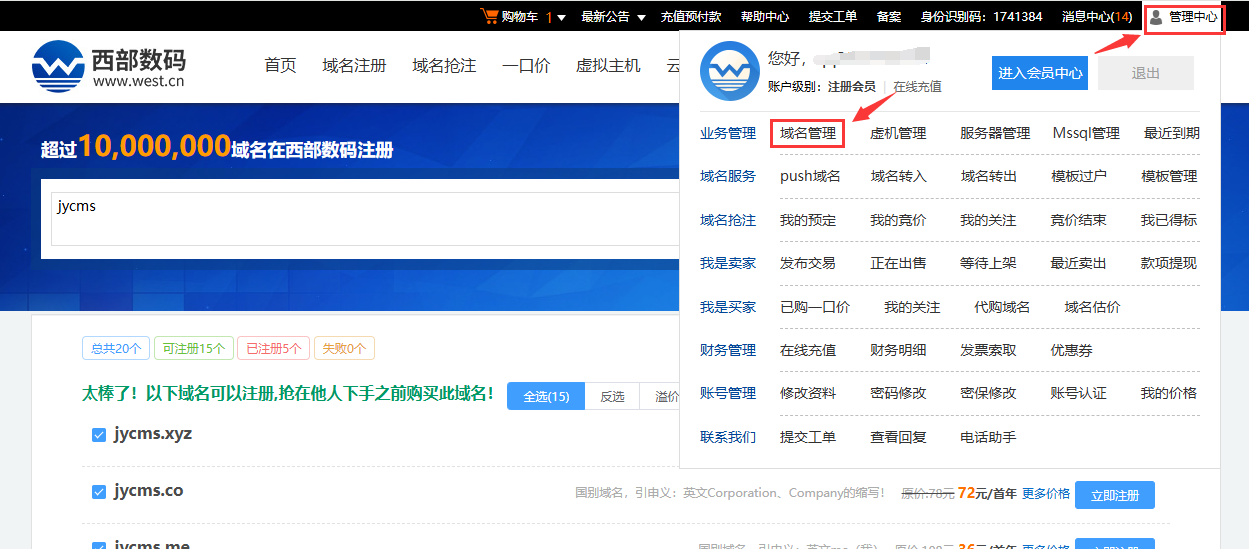Open 修改资料 link
Viewport: 1249px width, 549px height.
808,393
